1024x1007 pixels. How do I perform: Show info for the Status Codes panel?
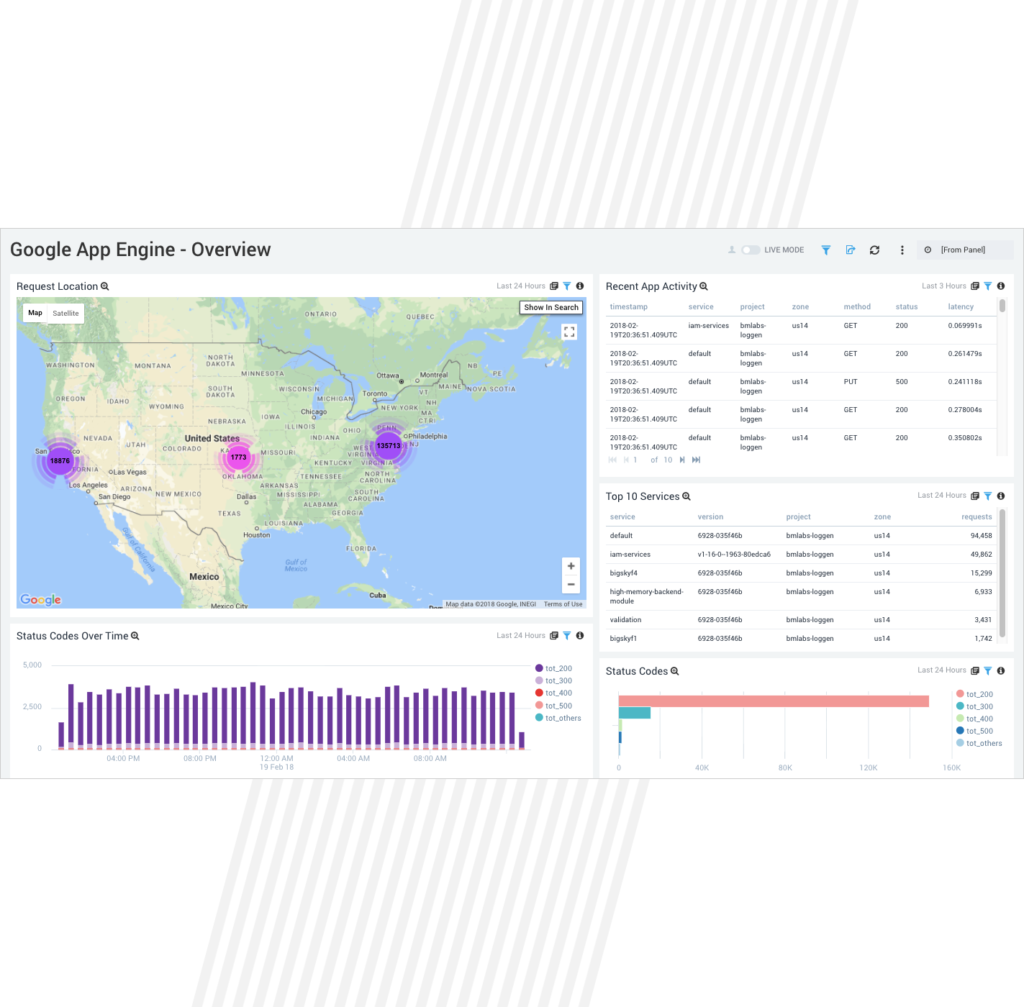(1000, 671)
